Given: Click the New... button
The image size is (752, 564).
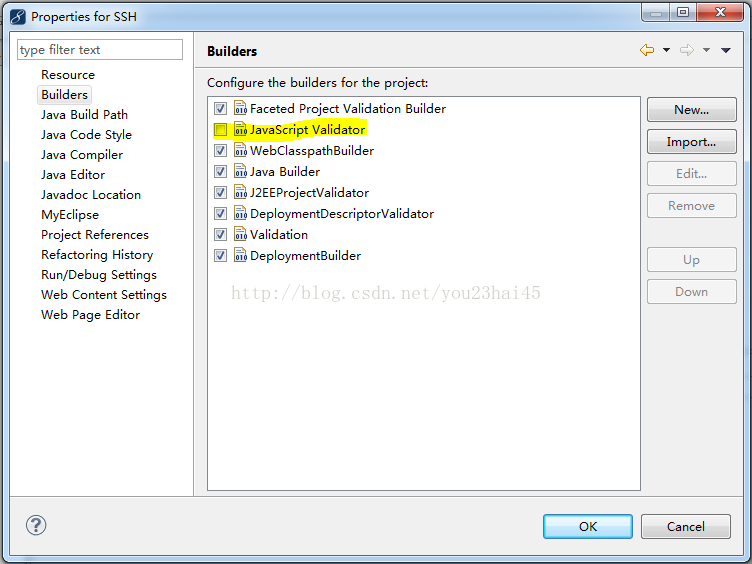Looking at the screenshot, I should (x=692, y=109).
